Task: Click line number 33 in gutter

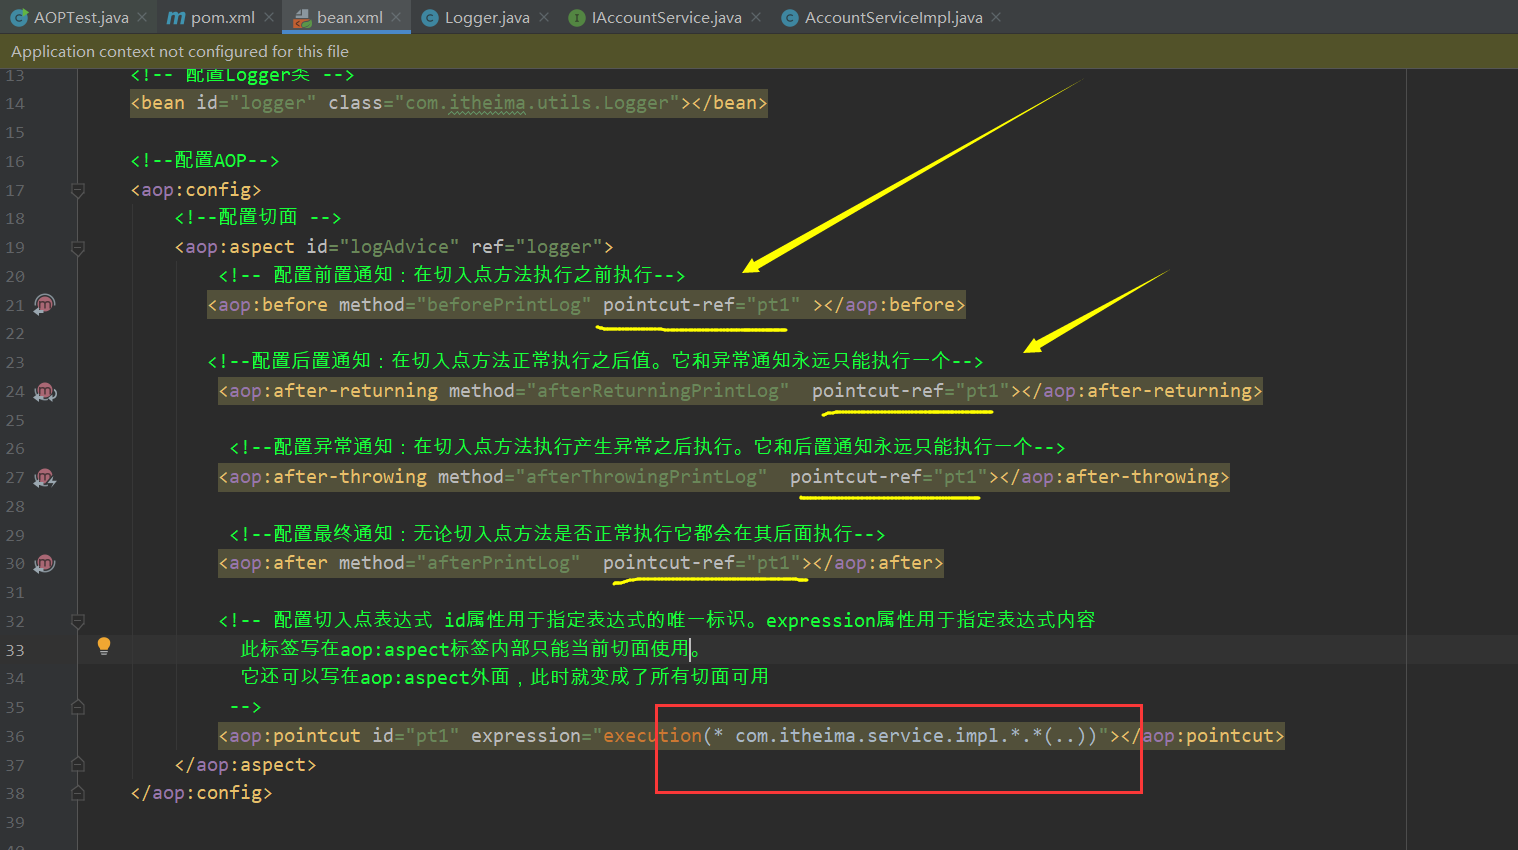Action: click(15, 650)
